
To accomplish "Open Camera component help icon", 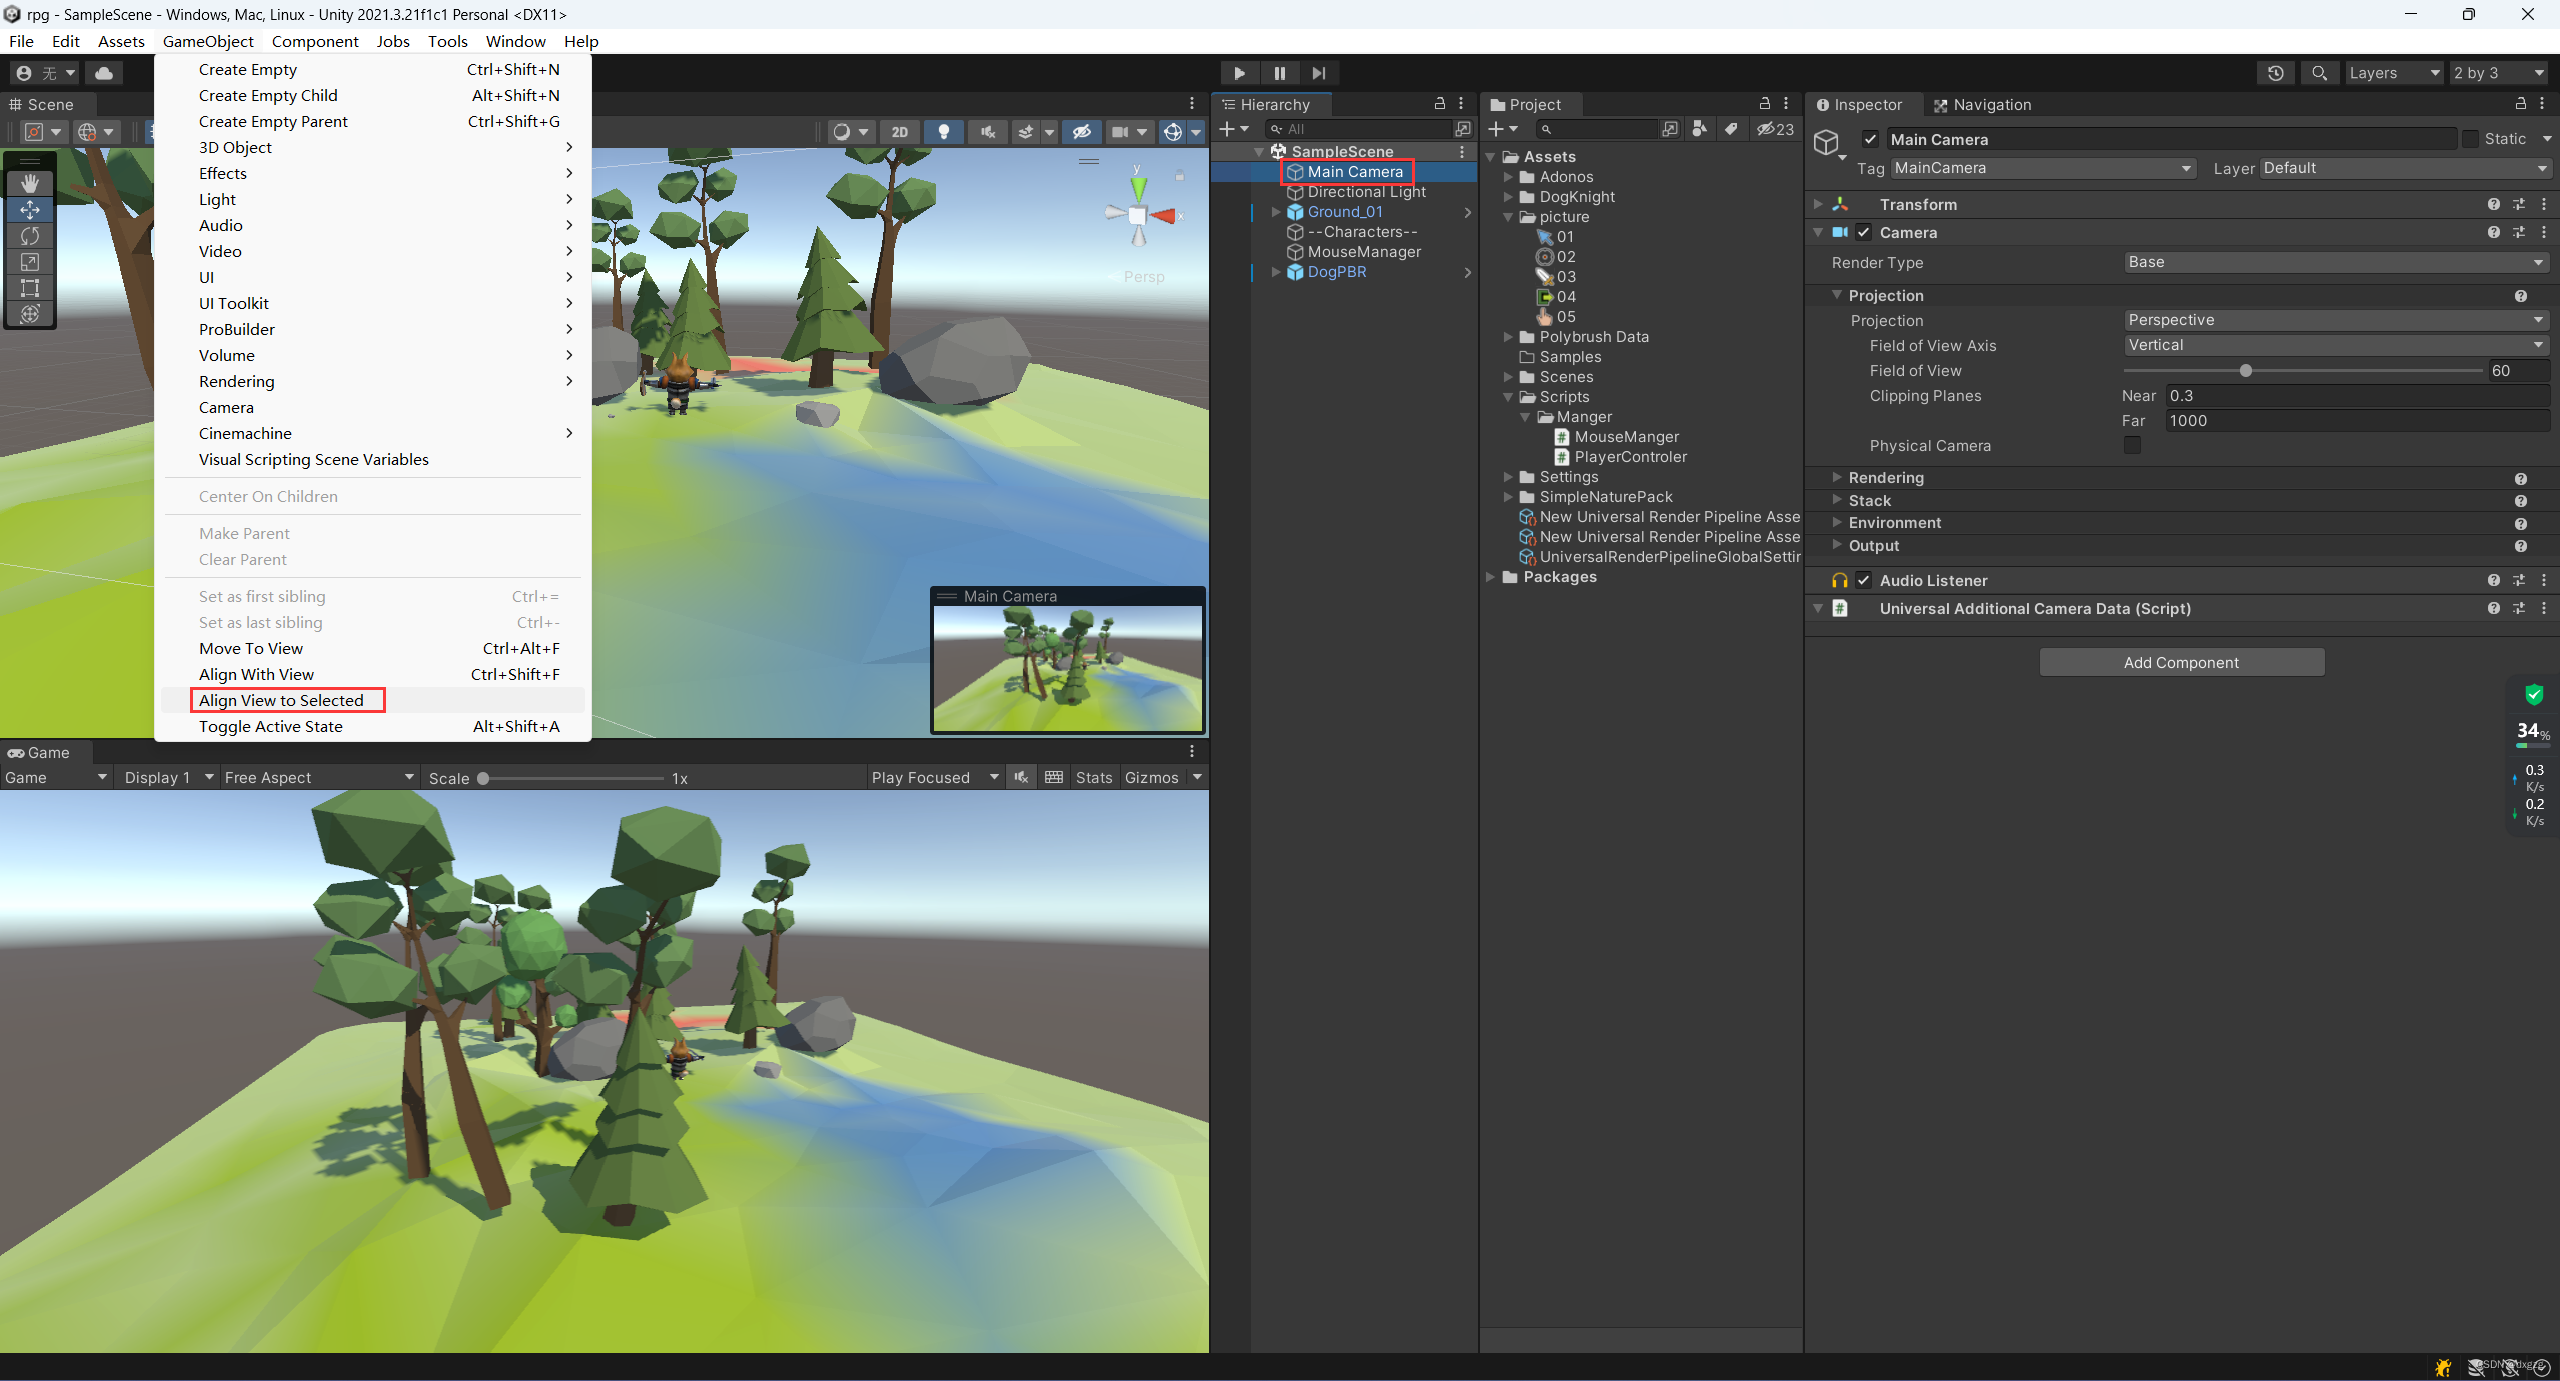I will click(x=2494, y=232).
